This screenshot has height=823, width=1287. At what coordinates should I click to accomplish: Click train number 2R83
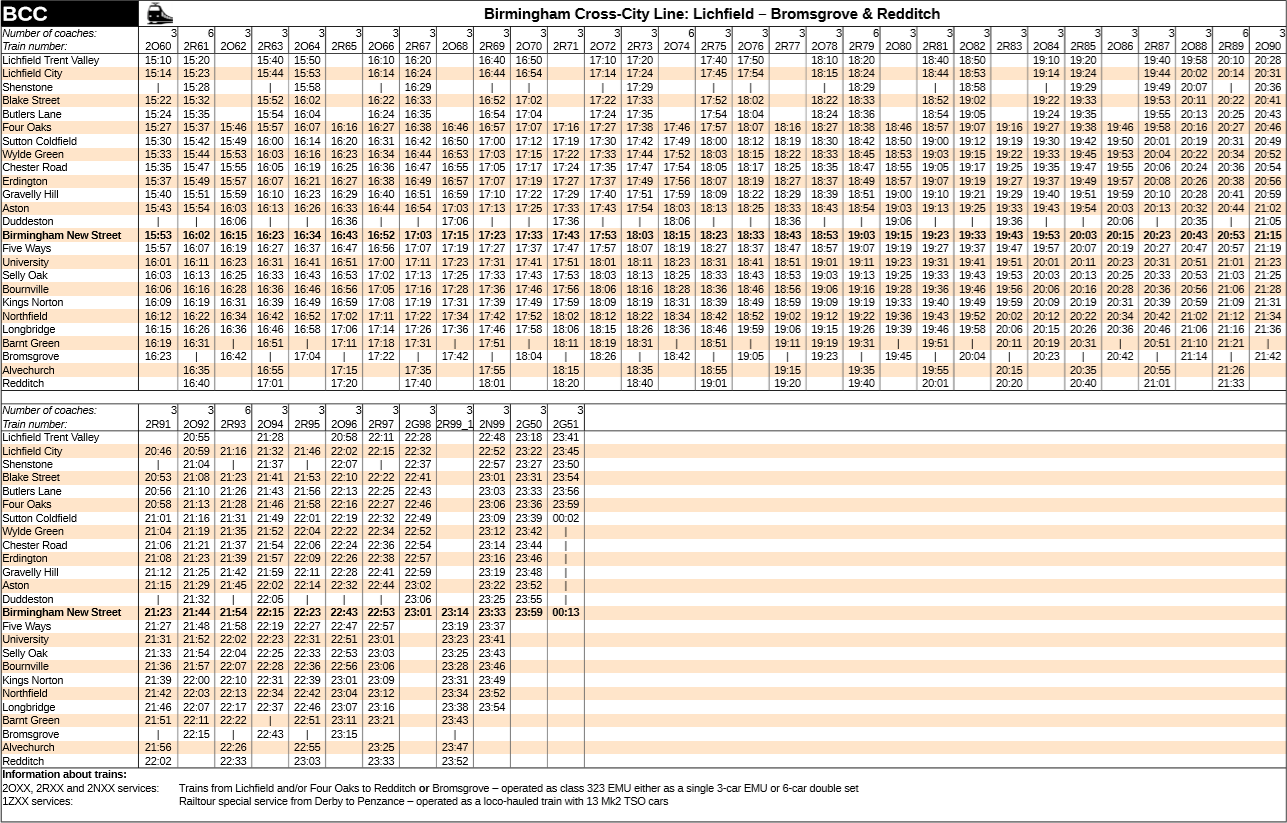point(1010,47)
